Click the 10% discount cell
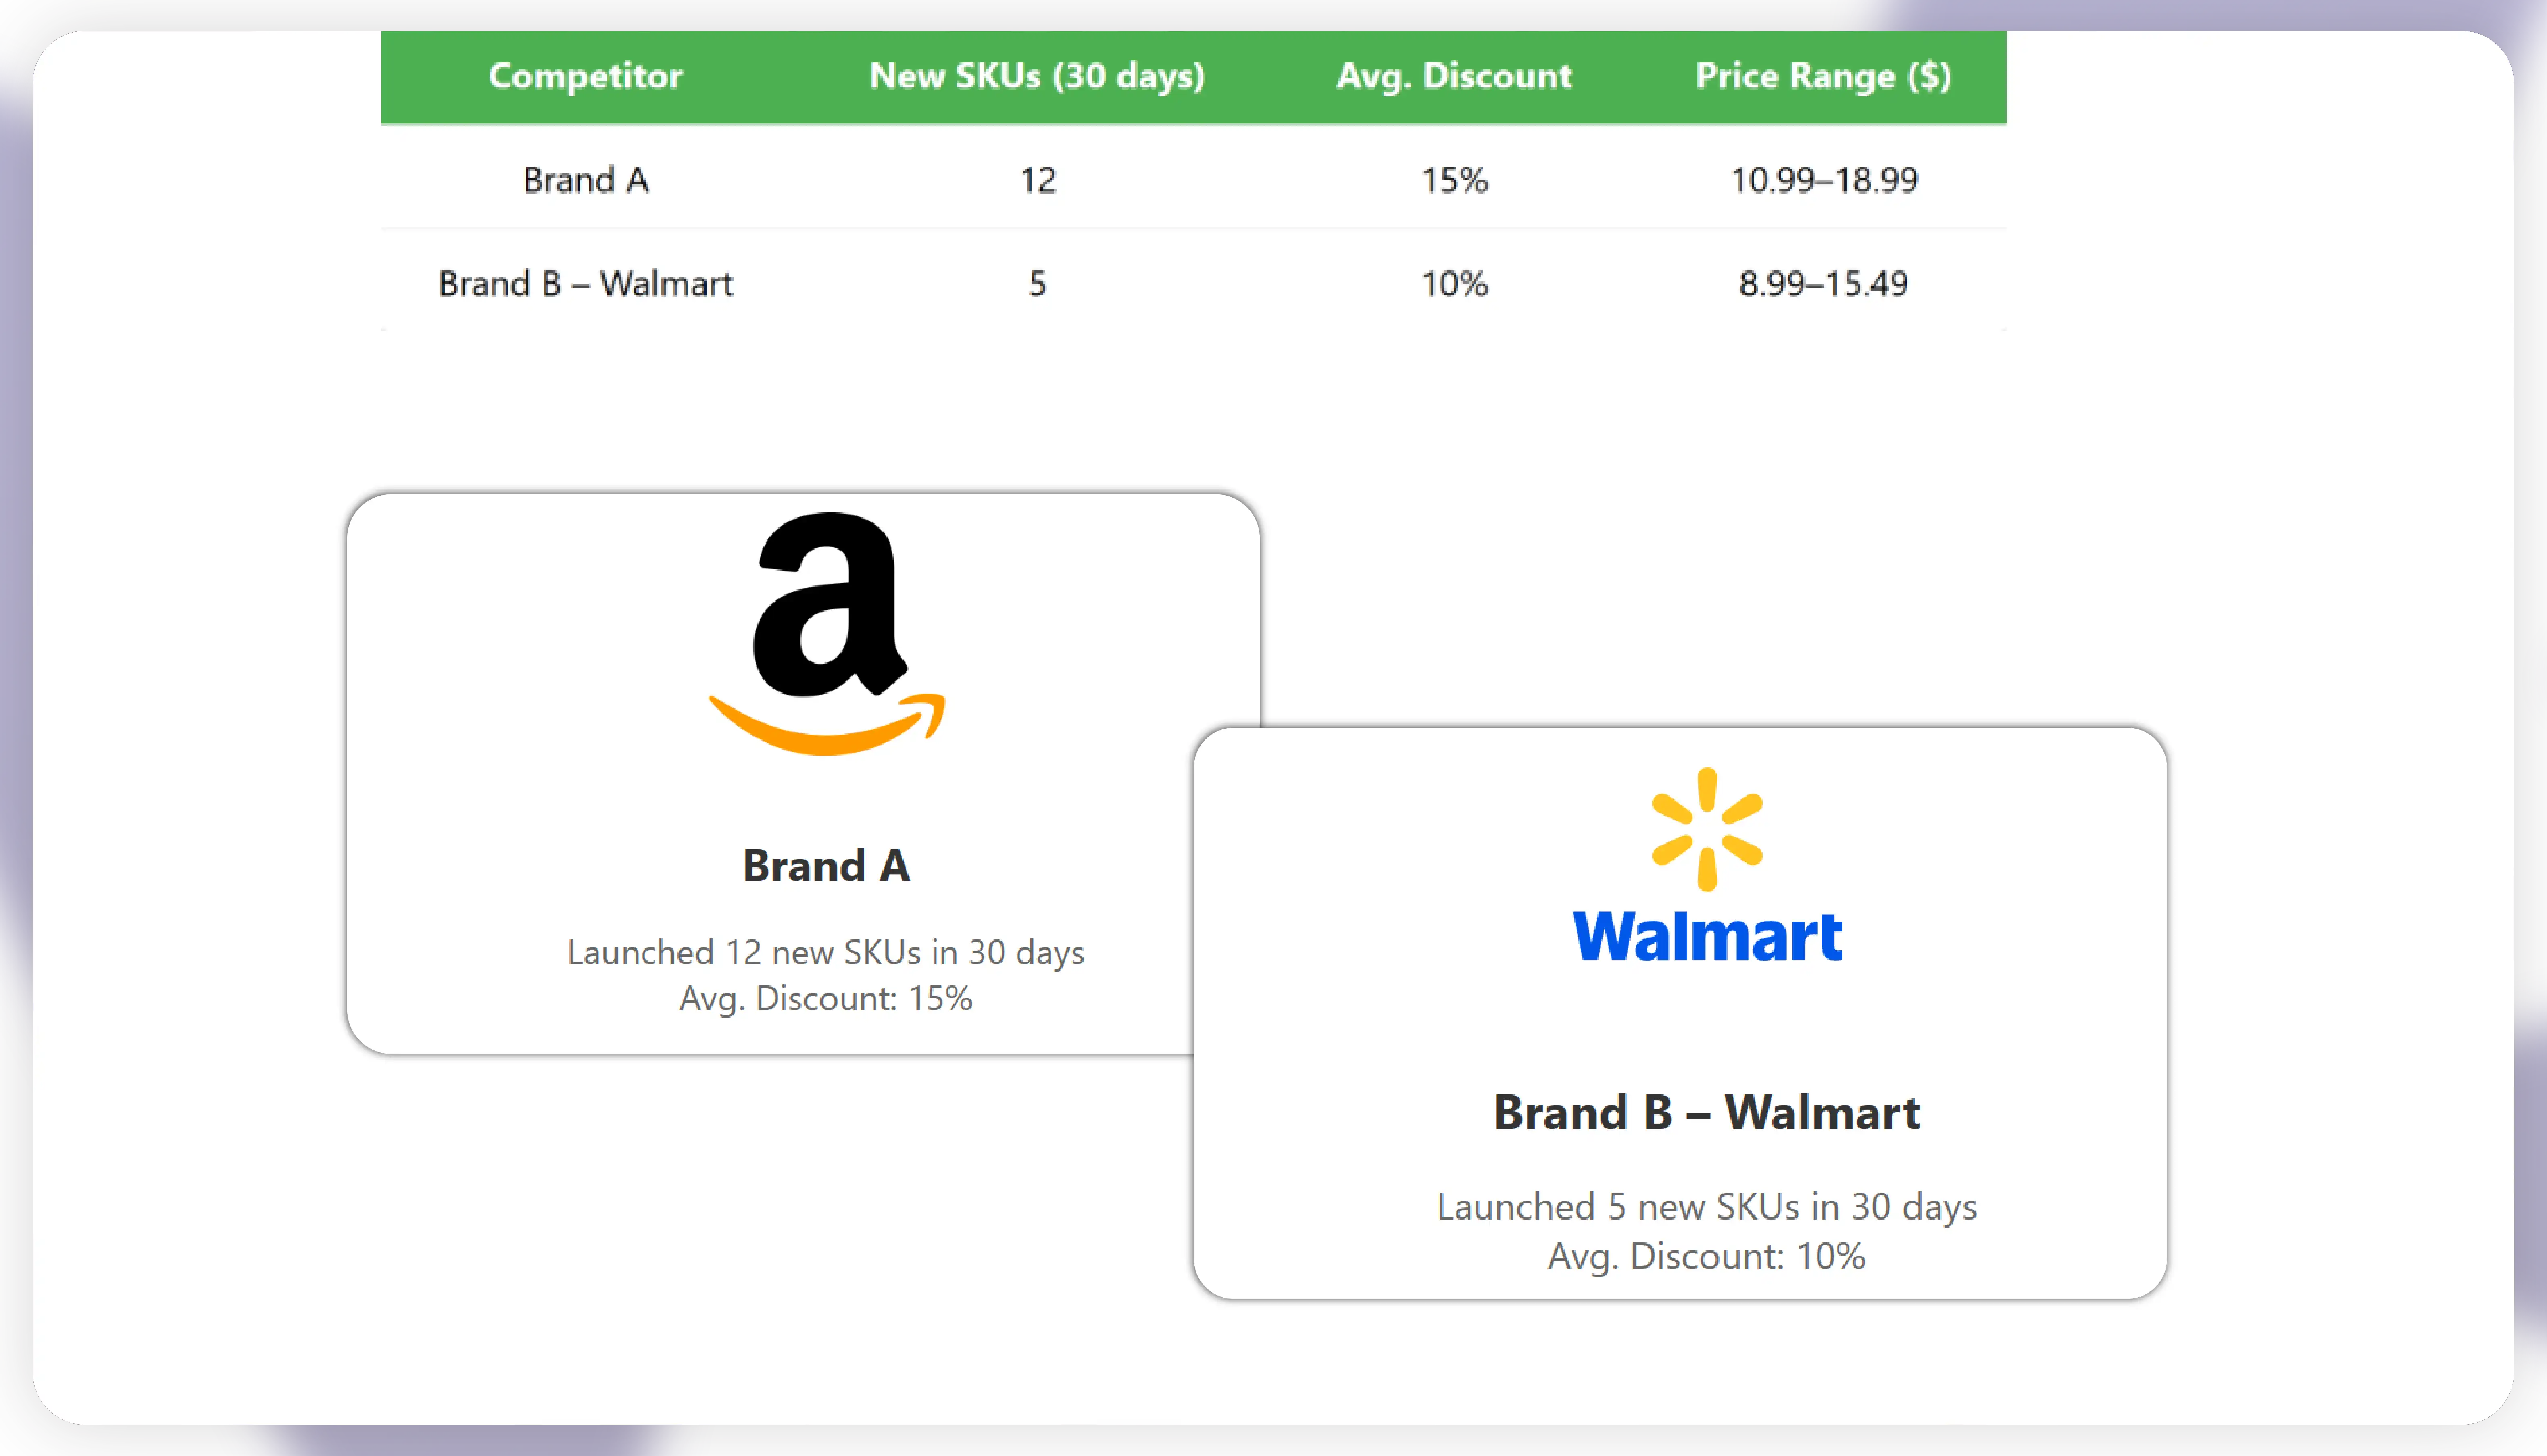This screenshot has height=1456, width=2547. click(x=1454, y=284)
